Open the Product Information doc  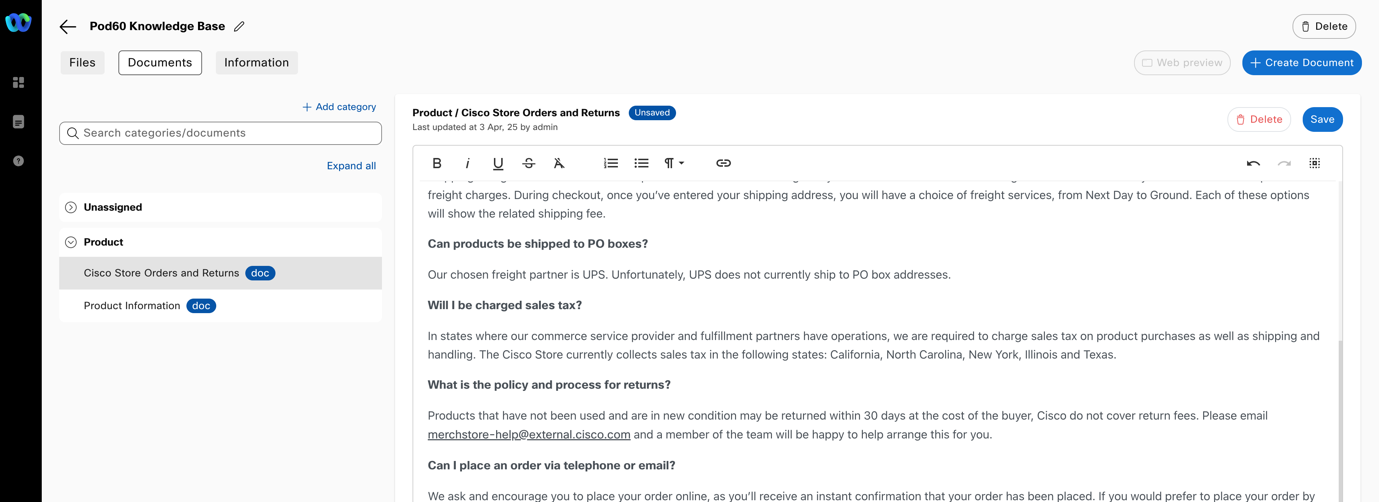[132, 306]
